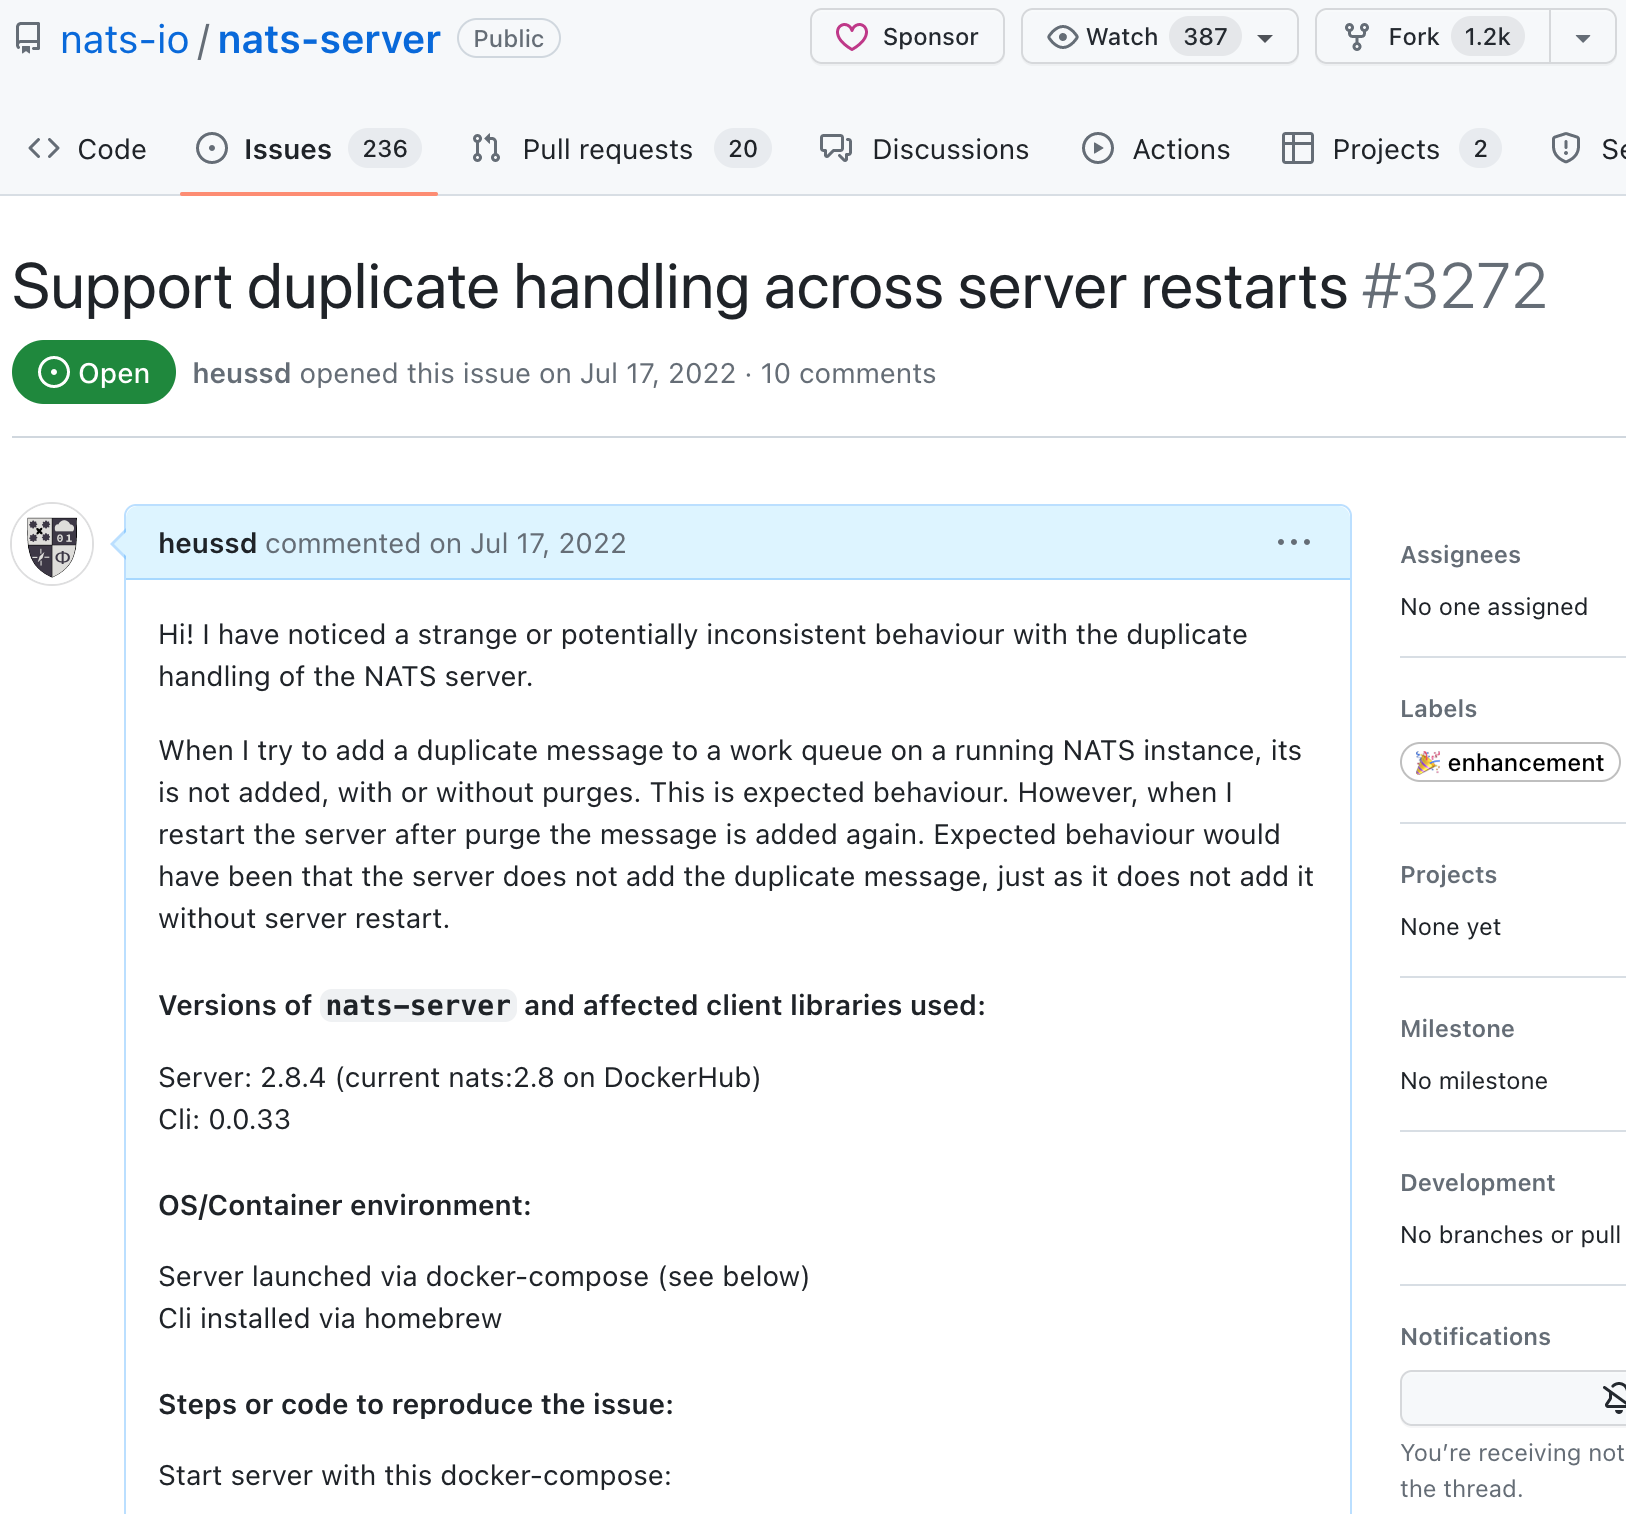
Task: Click the Watch eye icon
Action: 1062,37
